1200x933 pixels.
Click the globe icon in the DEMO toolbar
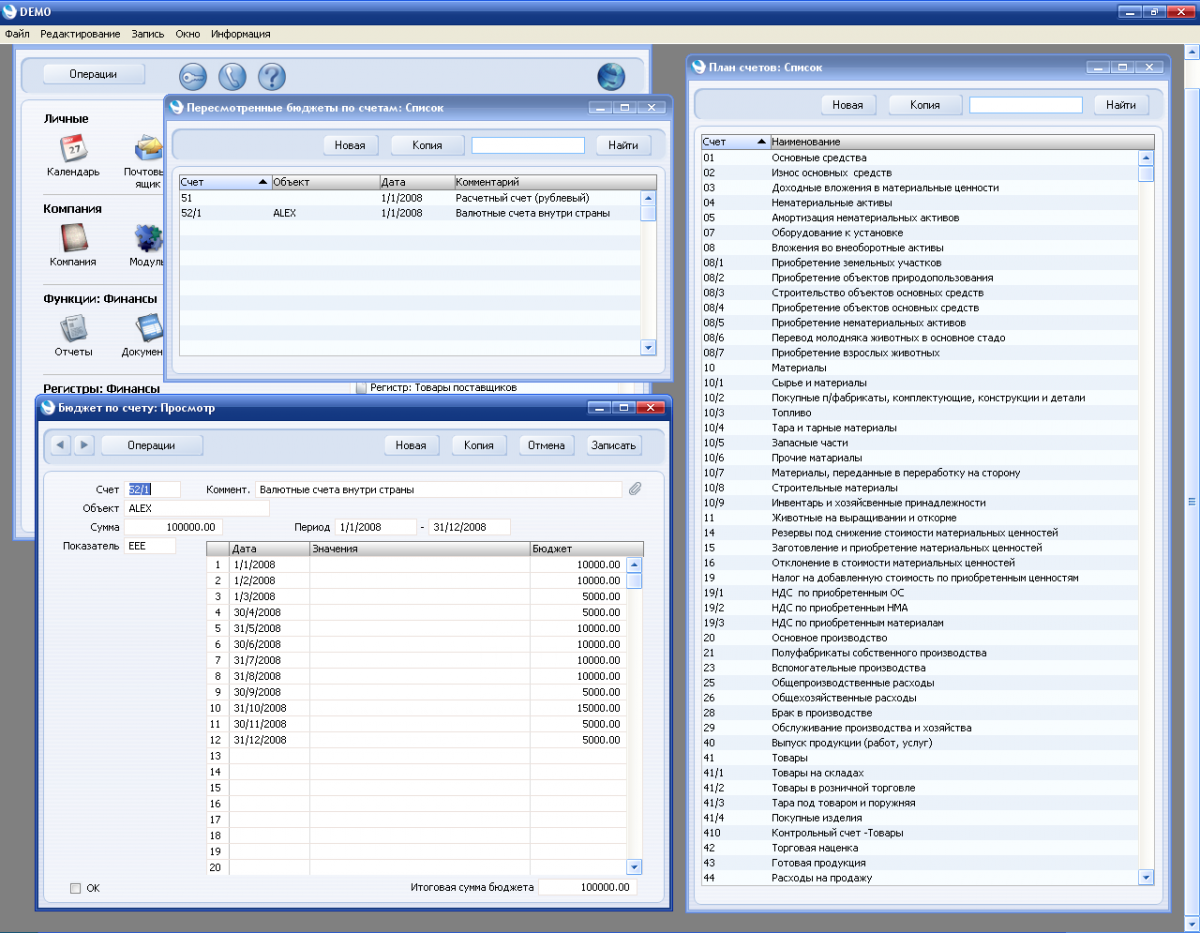click(x=611, y=76)
